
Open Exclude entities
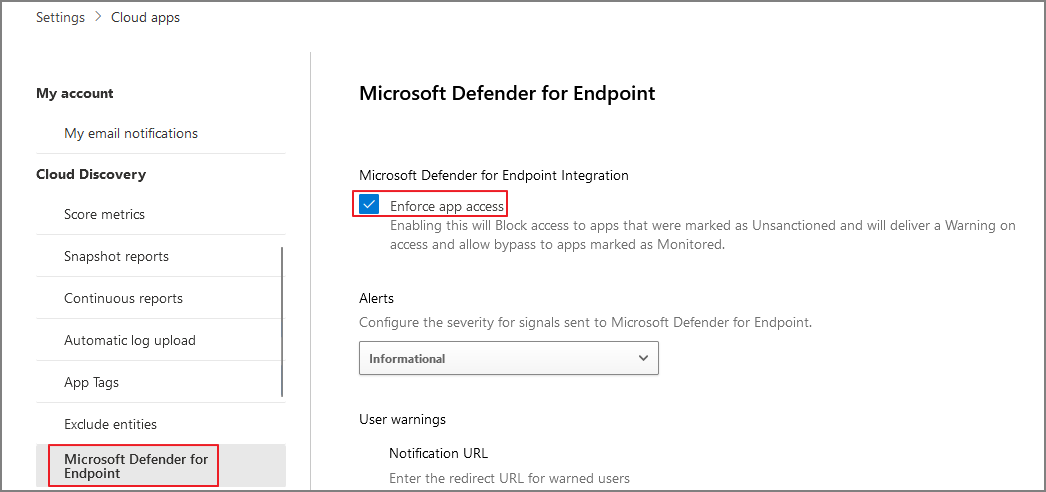[x=110, y=424]
